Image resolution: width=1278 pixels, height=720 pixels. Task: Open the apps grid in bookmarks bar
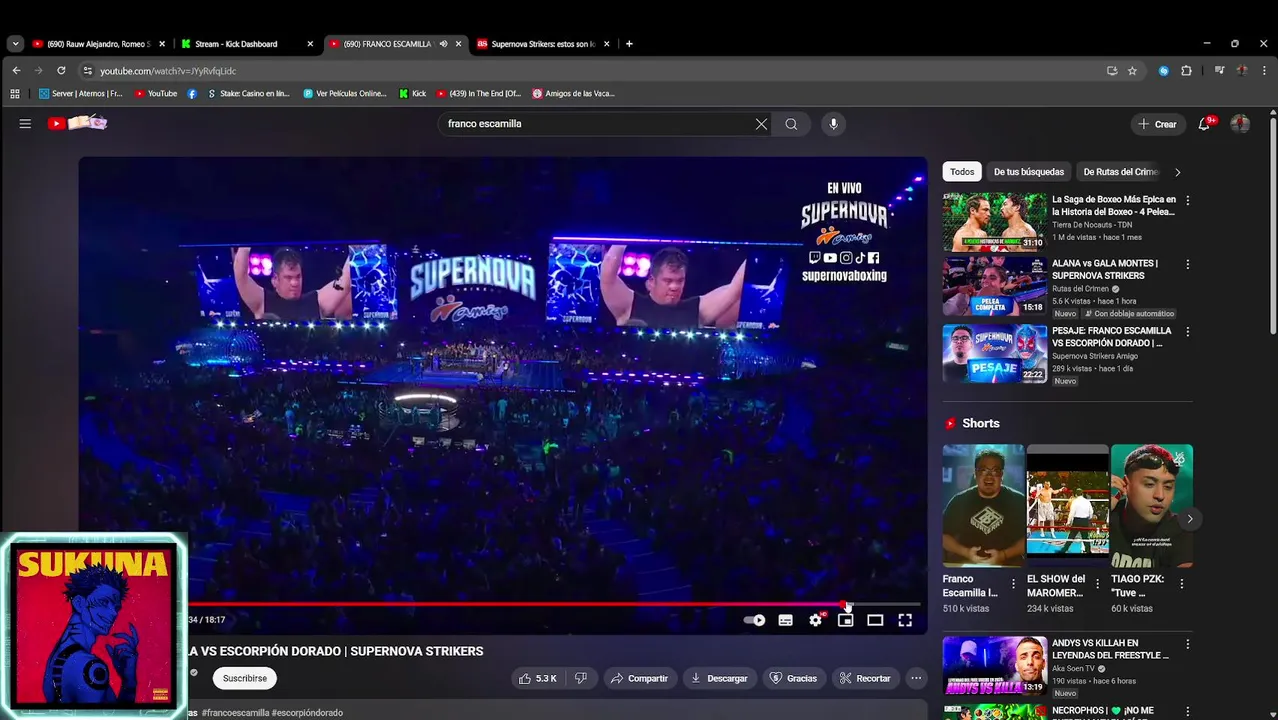point(15,94)
